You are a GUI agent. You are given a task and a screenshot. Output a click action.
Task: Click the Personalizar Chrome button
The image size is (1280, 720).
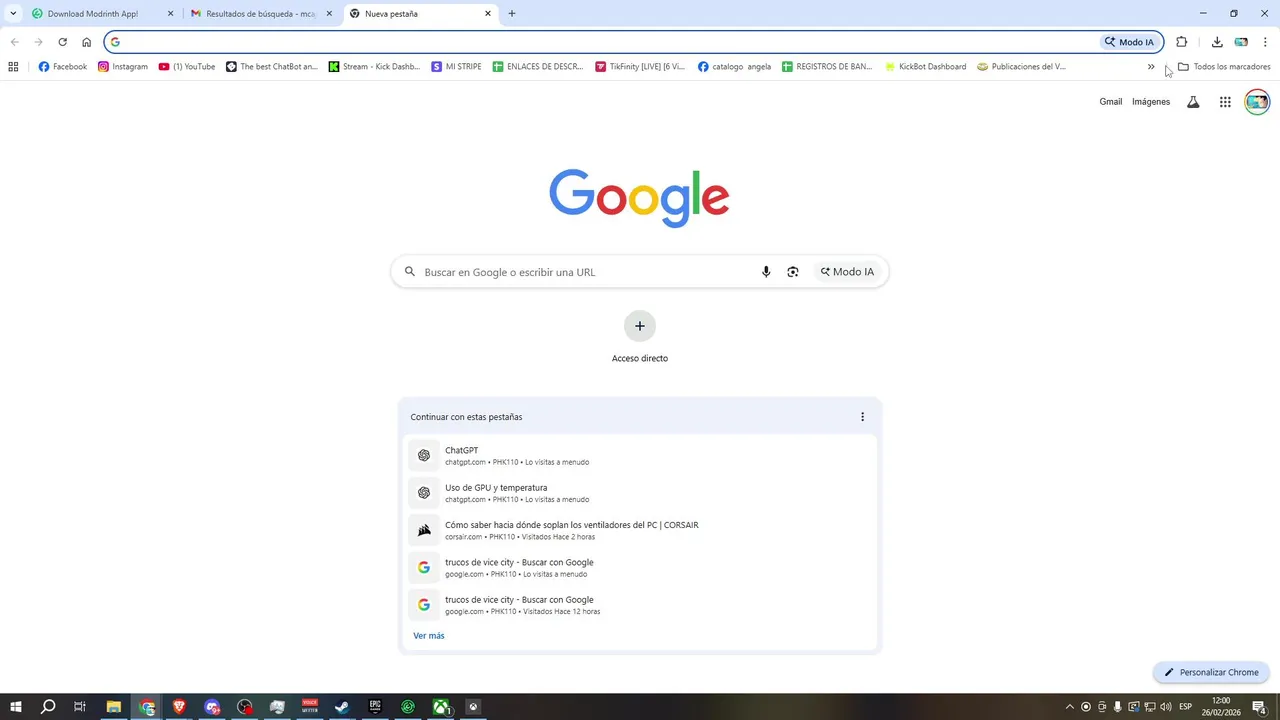click(1211, 672)
